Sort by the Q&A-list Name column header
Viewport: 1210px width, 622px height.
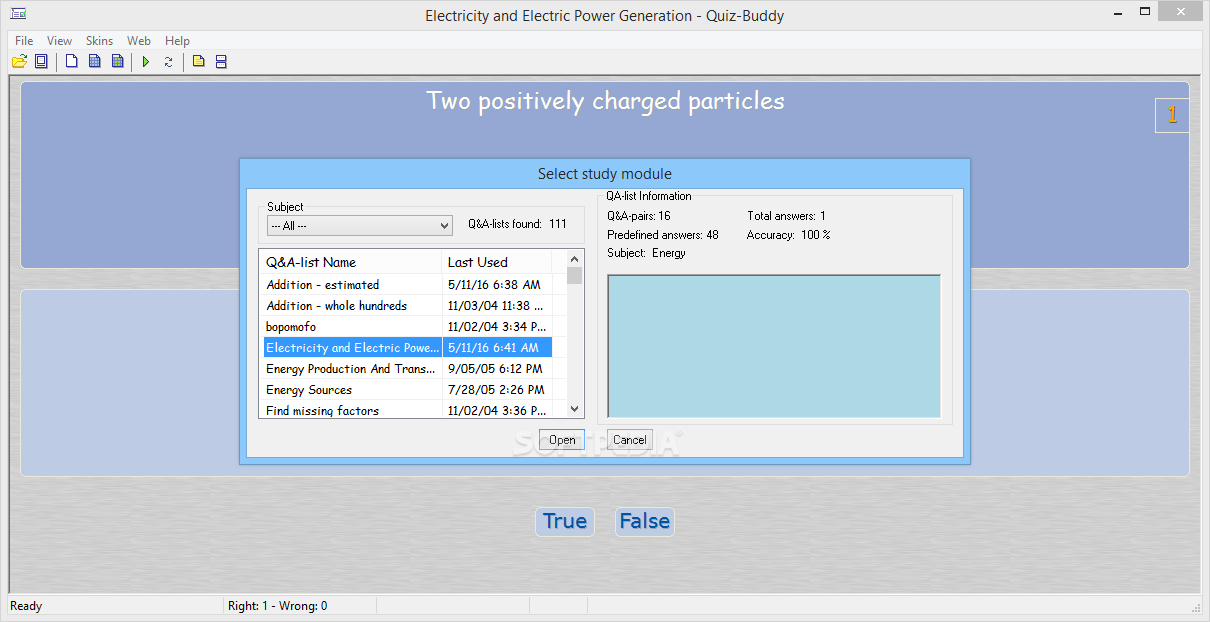[351, 262]
